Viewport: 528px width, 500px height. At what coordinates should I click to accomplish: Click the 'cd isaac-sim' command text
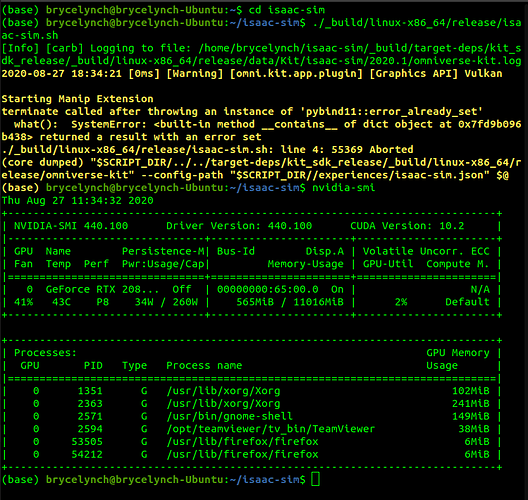287,10
